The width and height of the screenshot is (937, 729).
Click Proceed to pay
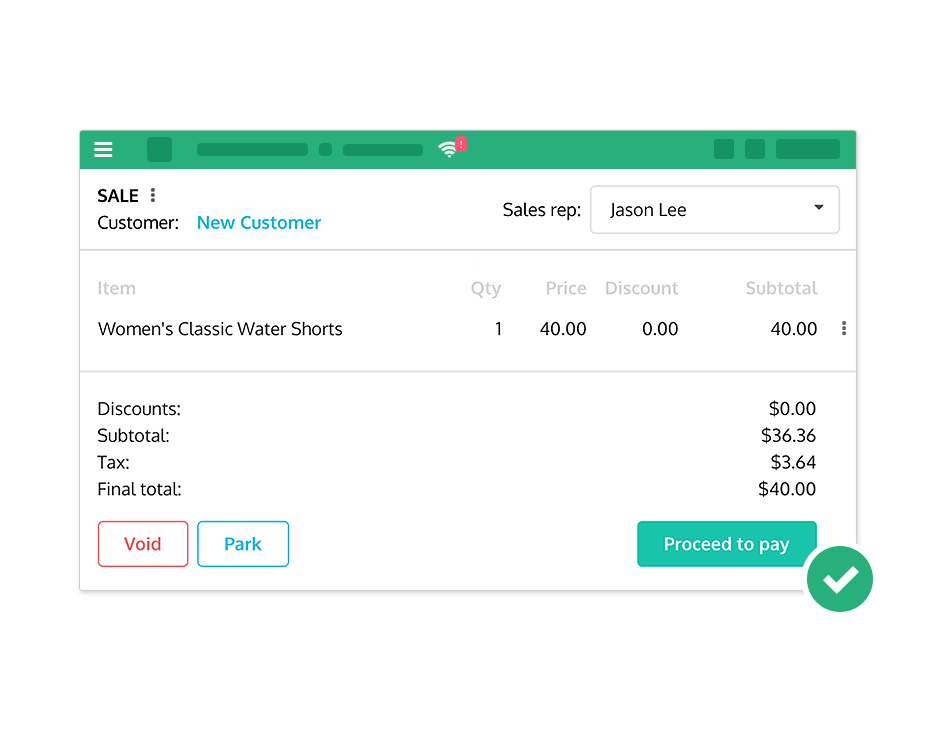pyautogui.click(x=727, y=544)
